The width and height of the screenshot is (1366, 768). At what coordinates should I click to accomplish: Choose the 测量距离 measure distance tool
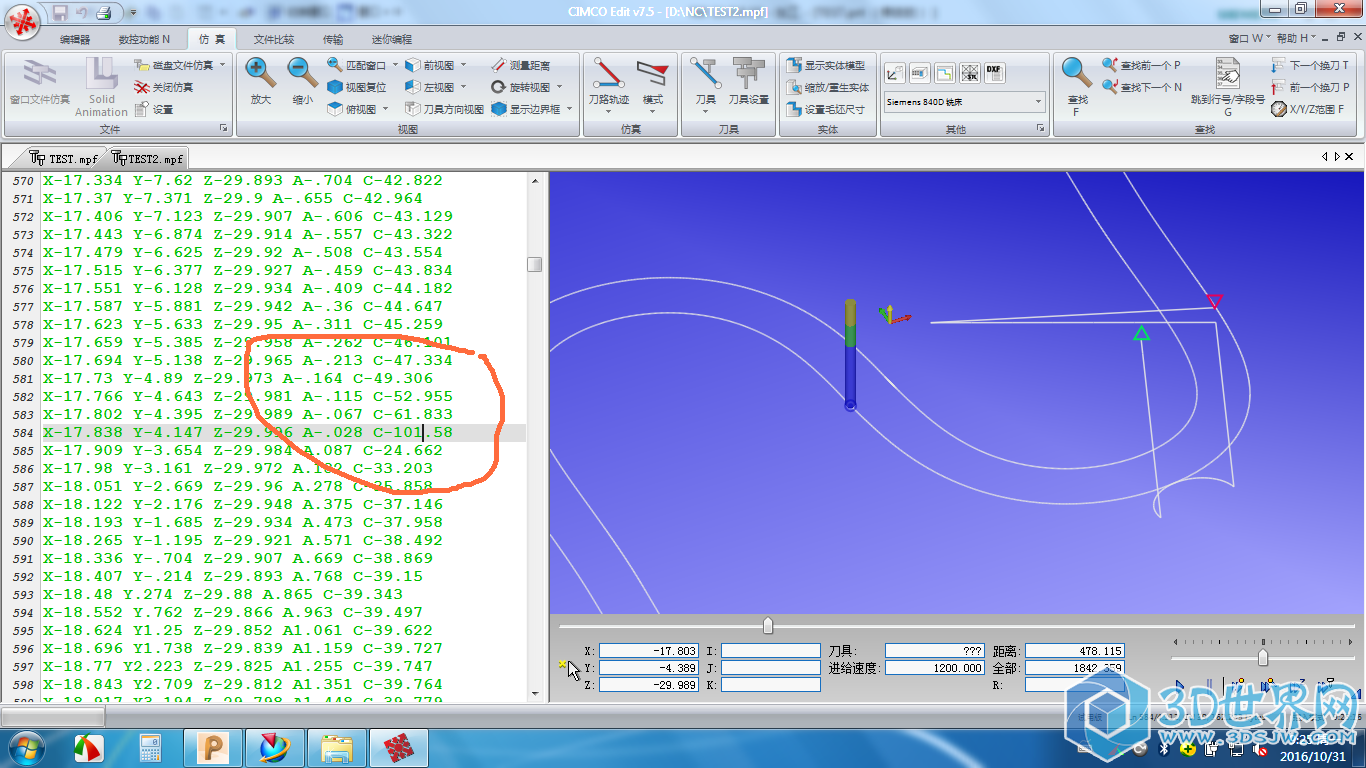pos(521,65)
